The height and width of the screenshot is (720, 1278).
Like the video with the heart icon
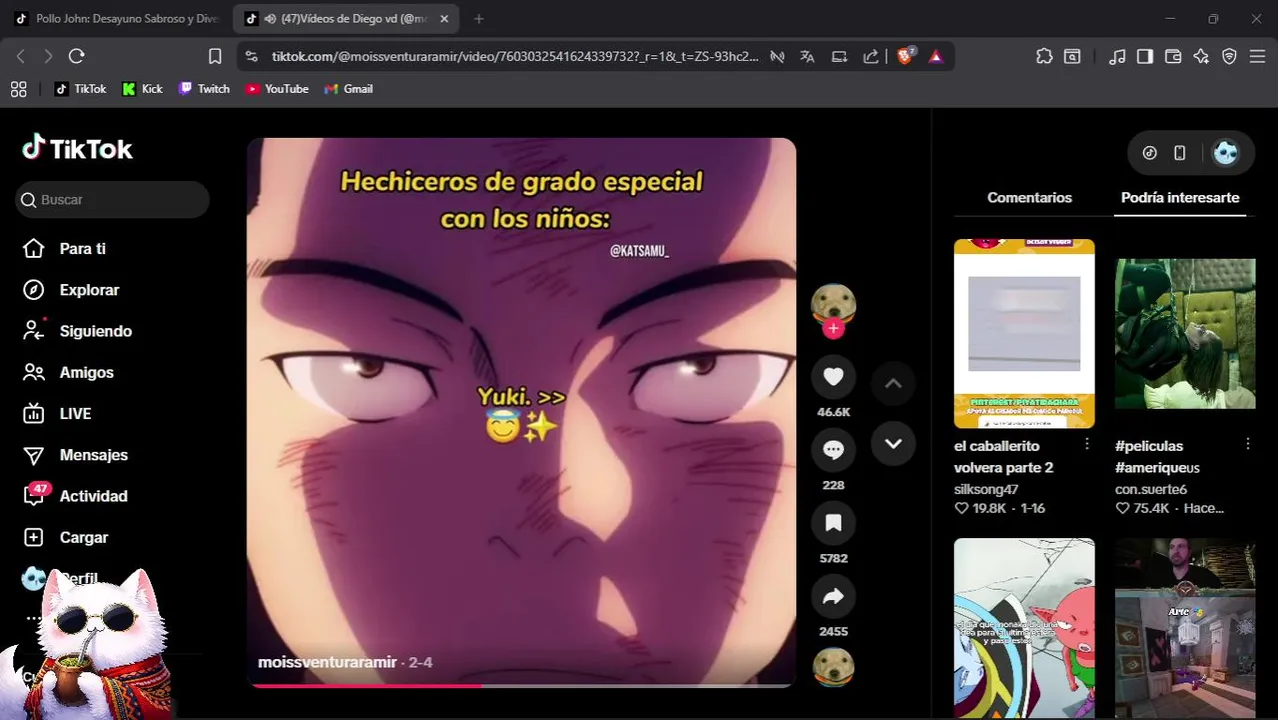point(833,378)
